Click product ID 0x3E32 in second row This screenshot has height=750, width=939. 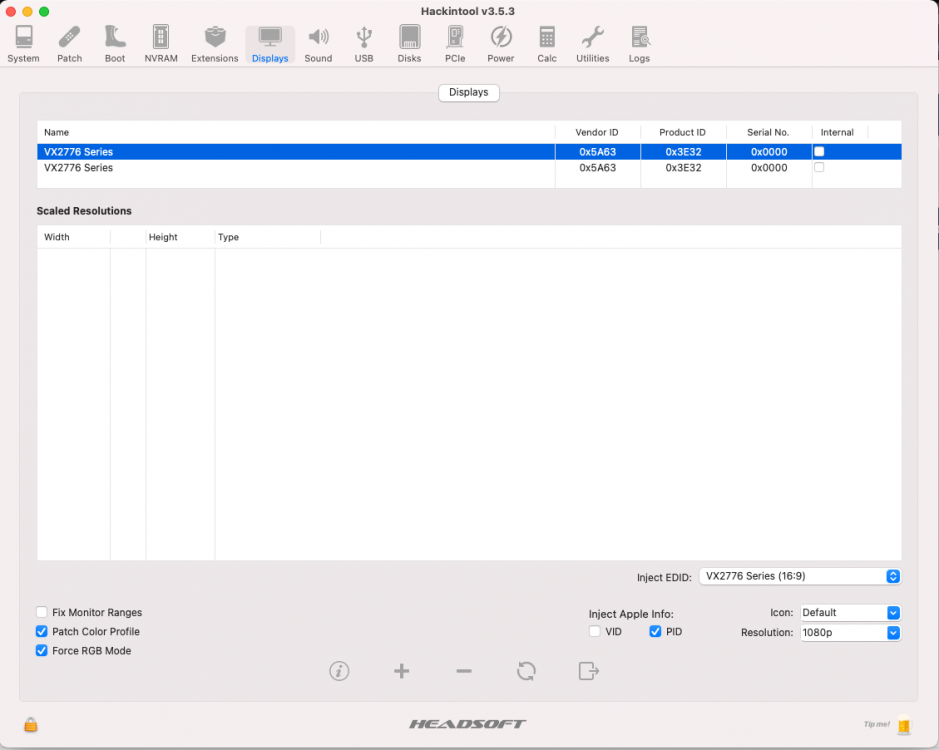[x=683, y=168]
